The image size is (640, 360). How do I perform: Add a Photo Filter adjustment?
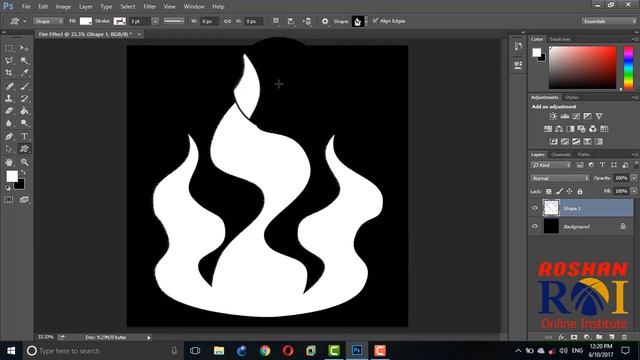[x=582, y=129]
